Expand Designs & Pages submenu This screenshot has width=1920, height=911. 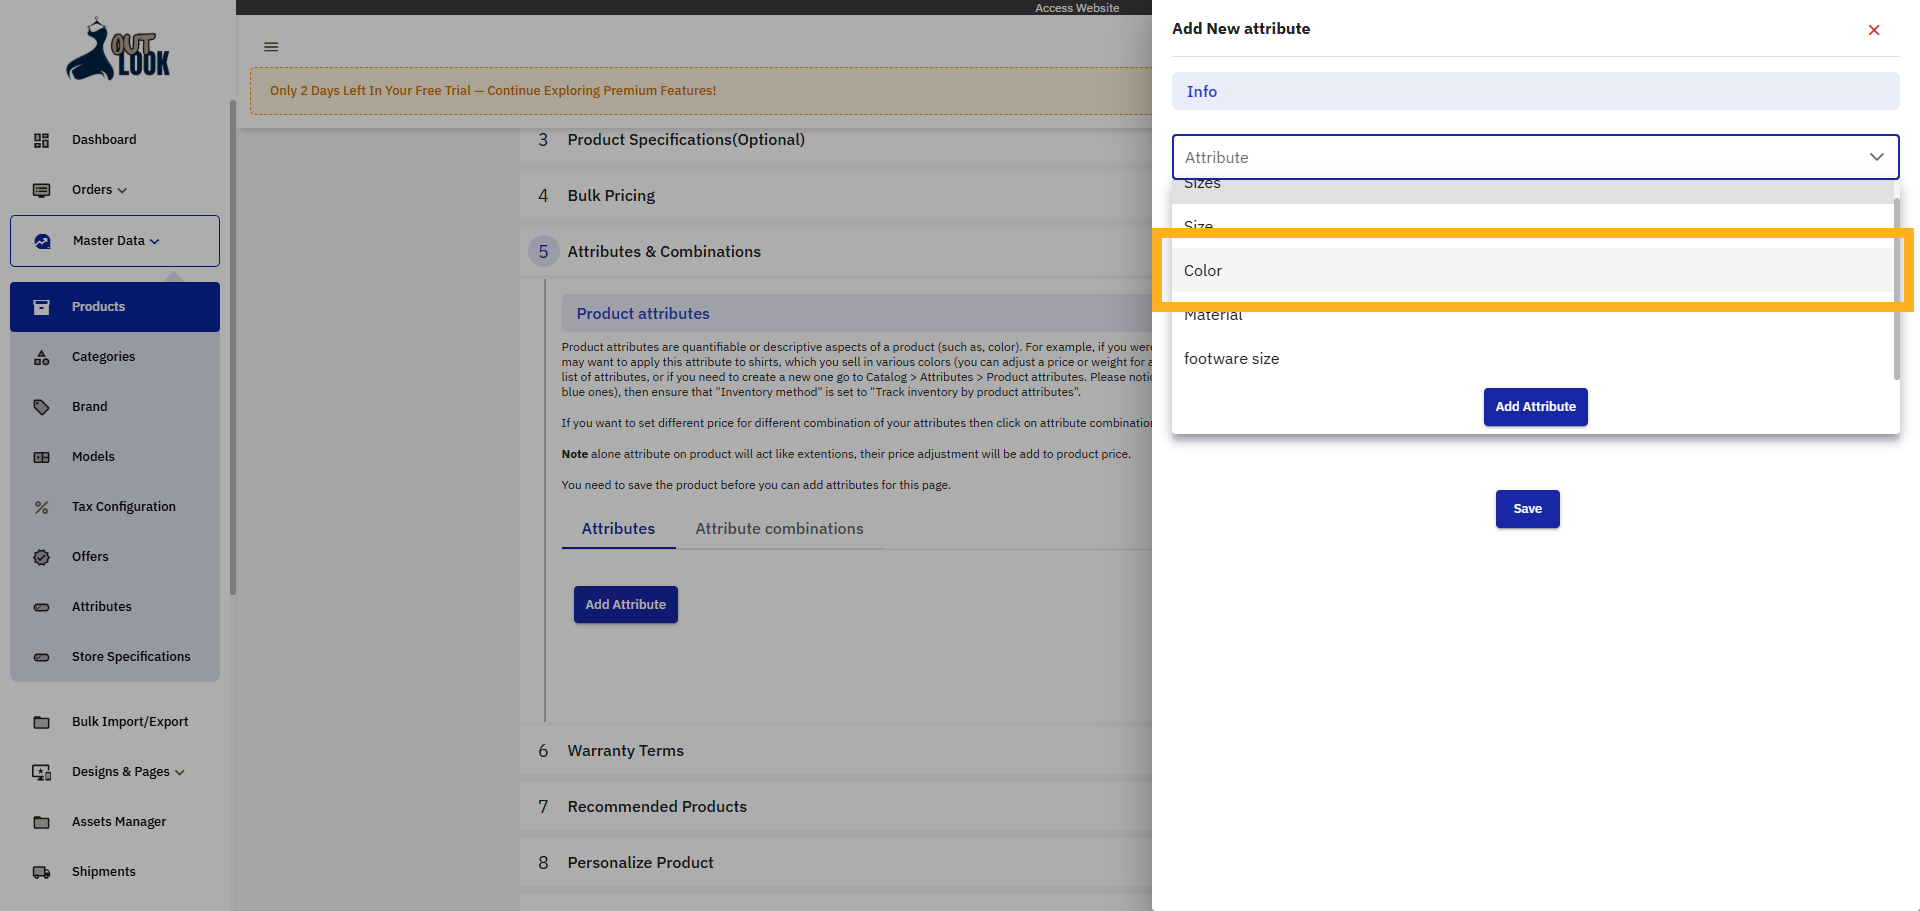tap(128, 772)
